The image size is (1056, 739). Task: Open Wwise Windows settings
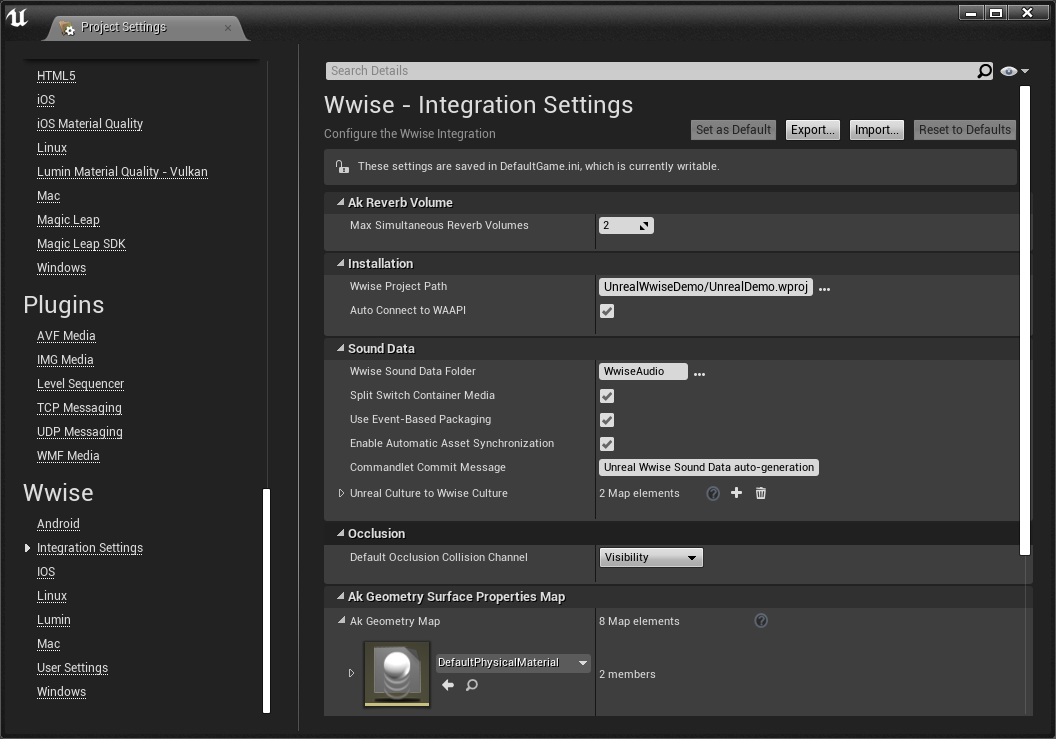coord(61,692)
